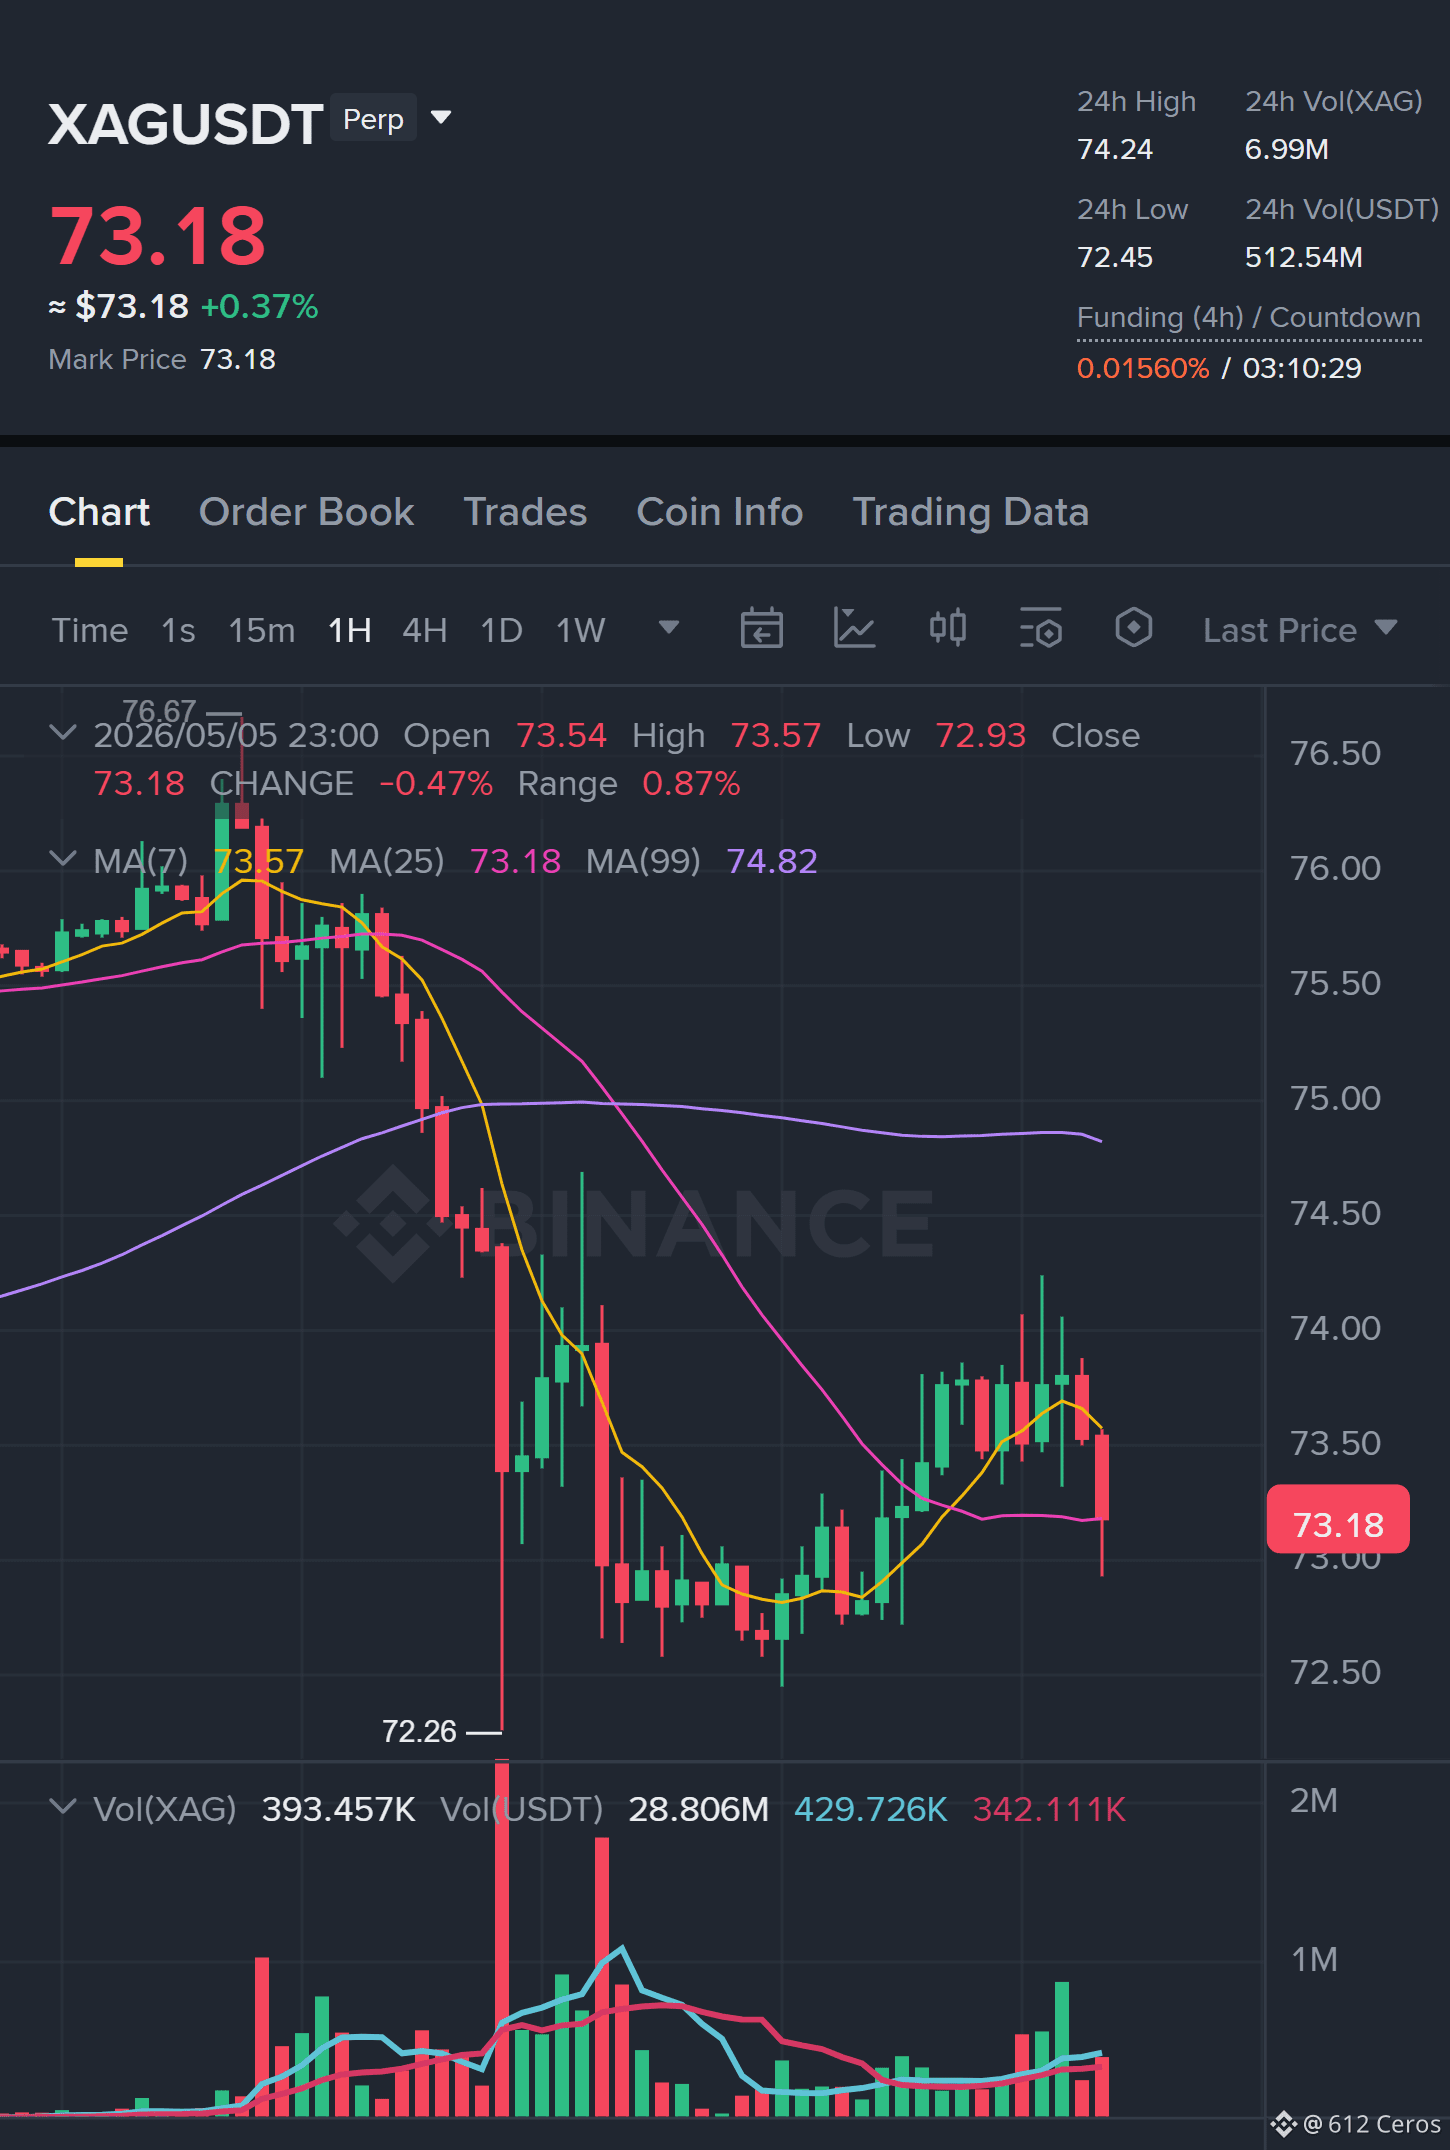Open the Last Price dropdown

click(1300, 630)
